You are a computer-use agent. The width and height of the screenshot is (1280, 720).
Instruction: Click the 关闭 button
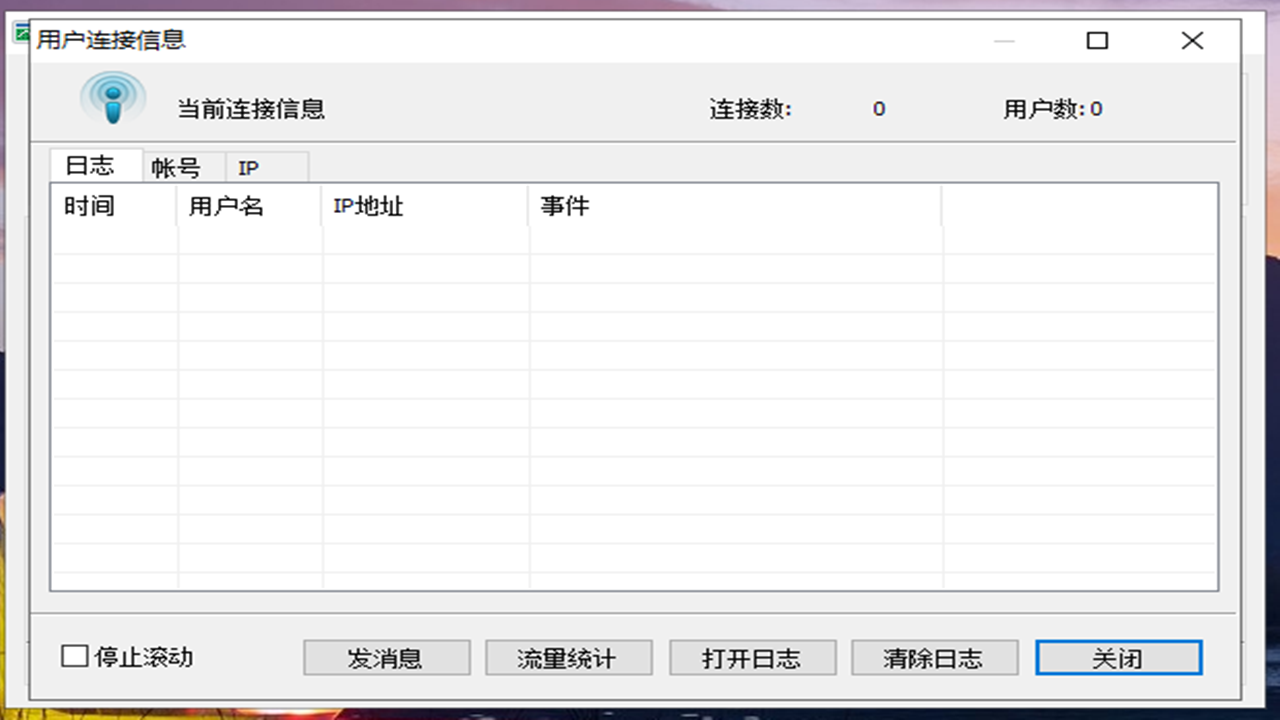point(1118,657)
